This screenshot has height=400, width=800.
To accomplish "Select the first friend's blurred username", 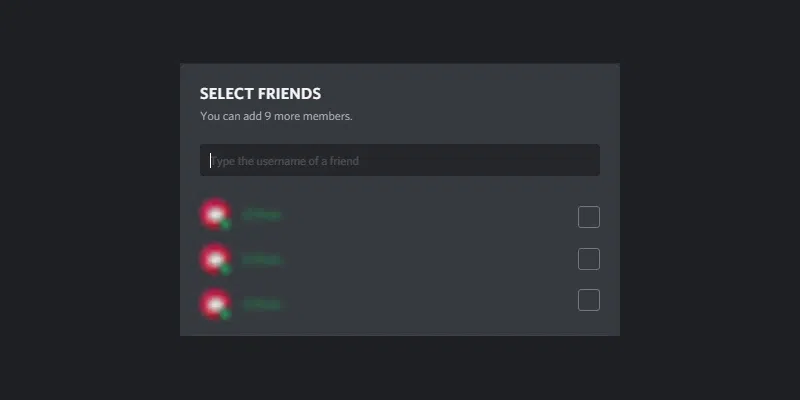I will coord(262,215).
